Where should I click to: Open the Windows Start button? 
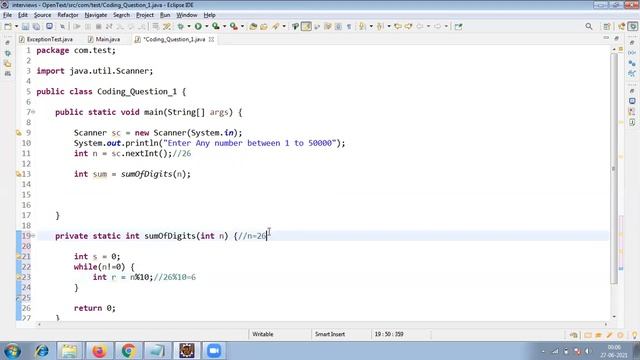point(12,351)
